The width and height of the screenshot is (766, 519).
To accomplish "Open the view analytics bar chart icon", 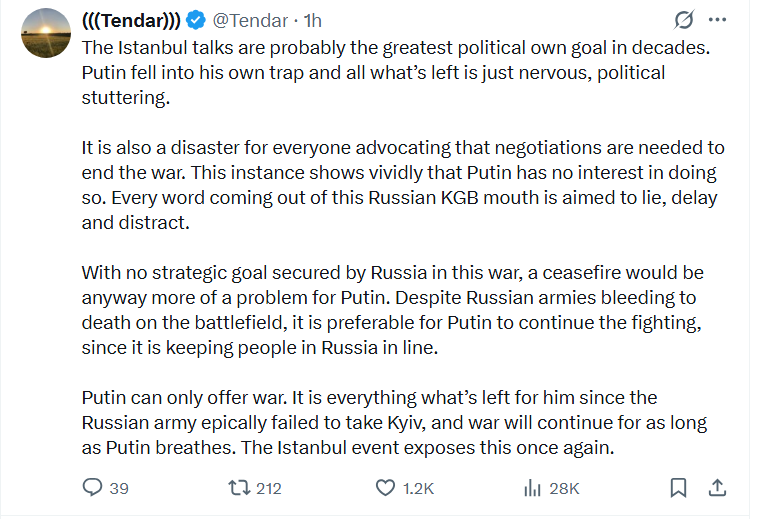I will click(x=532, y=488).
